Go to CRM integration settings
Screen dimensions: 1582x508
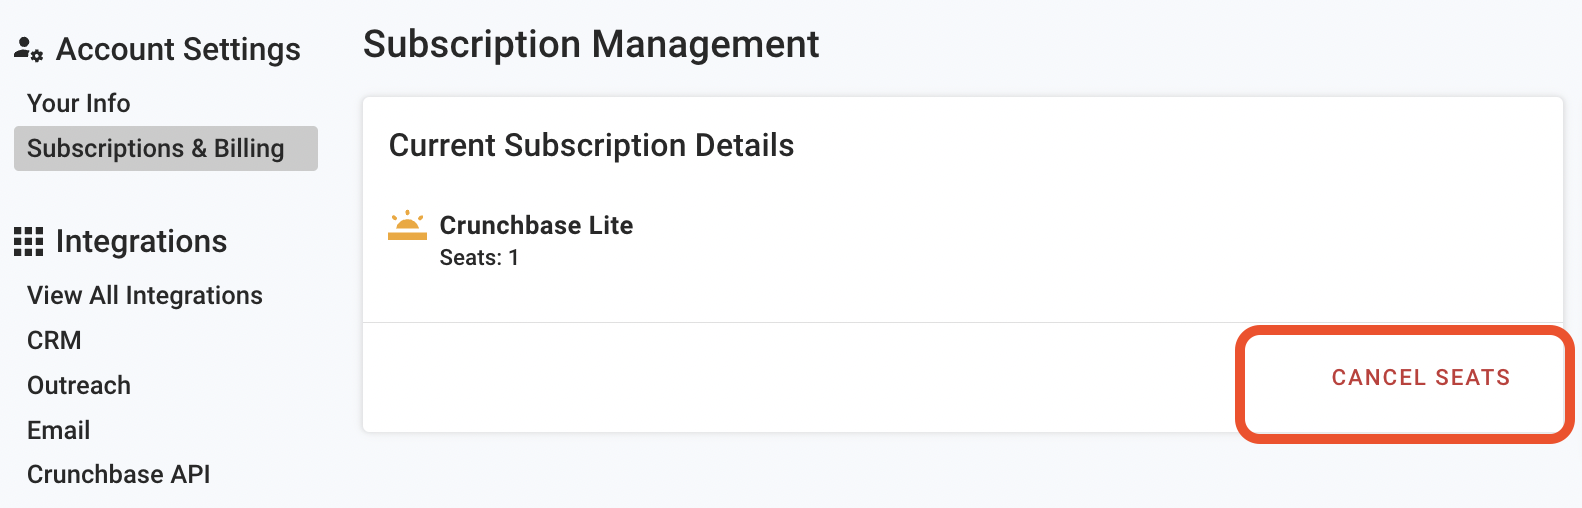(54, 340)
